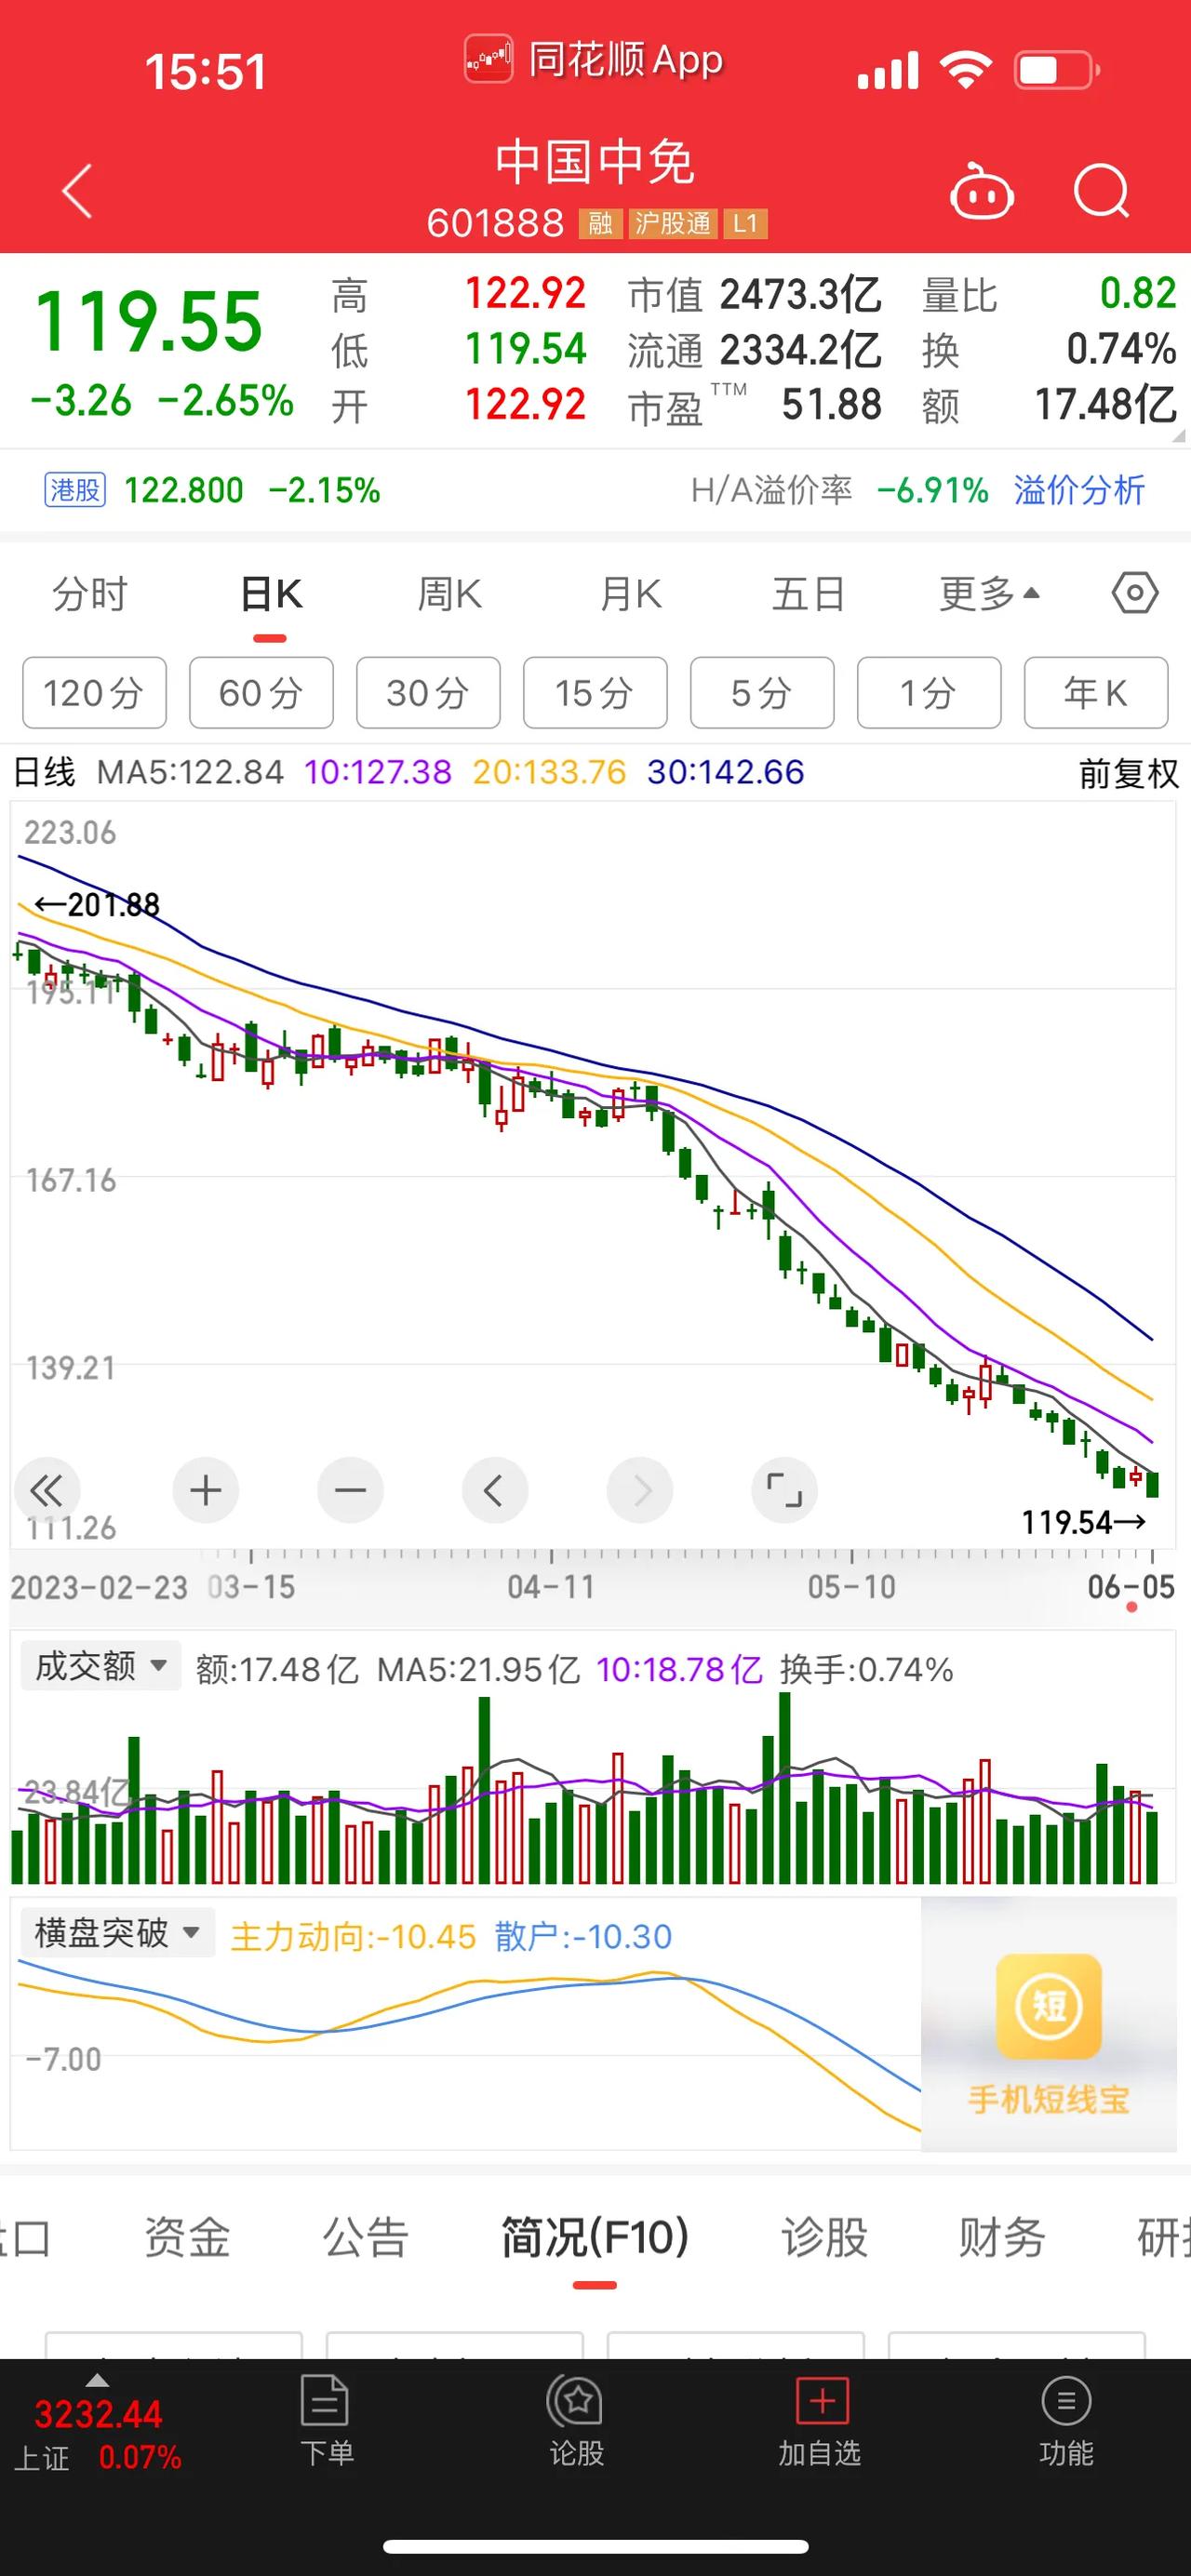1191x2576 pixels.
Task: Open 溢价分析 link
Action: click(x=1079, y=490)
